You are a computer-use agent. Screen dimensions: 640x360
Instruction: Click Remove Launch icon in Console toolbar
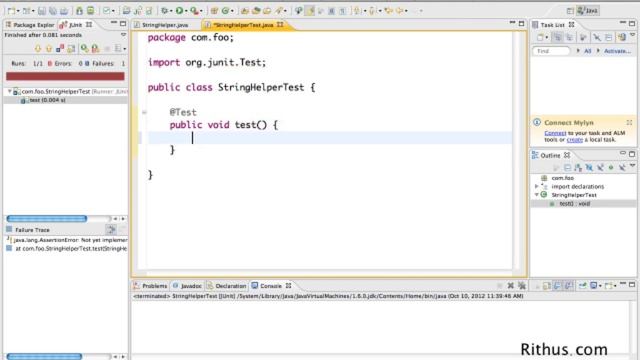(511, 285)
